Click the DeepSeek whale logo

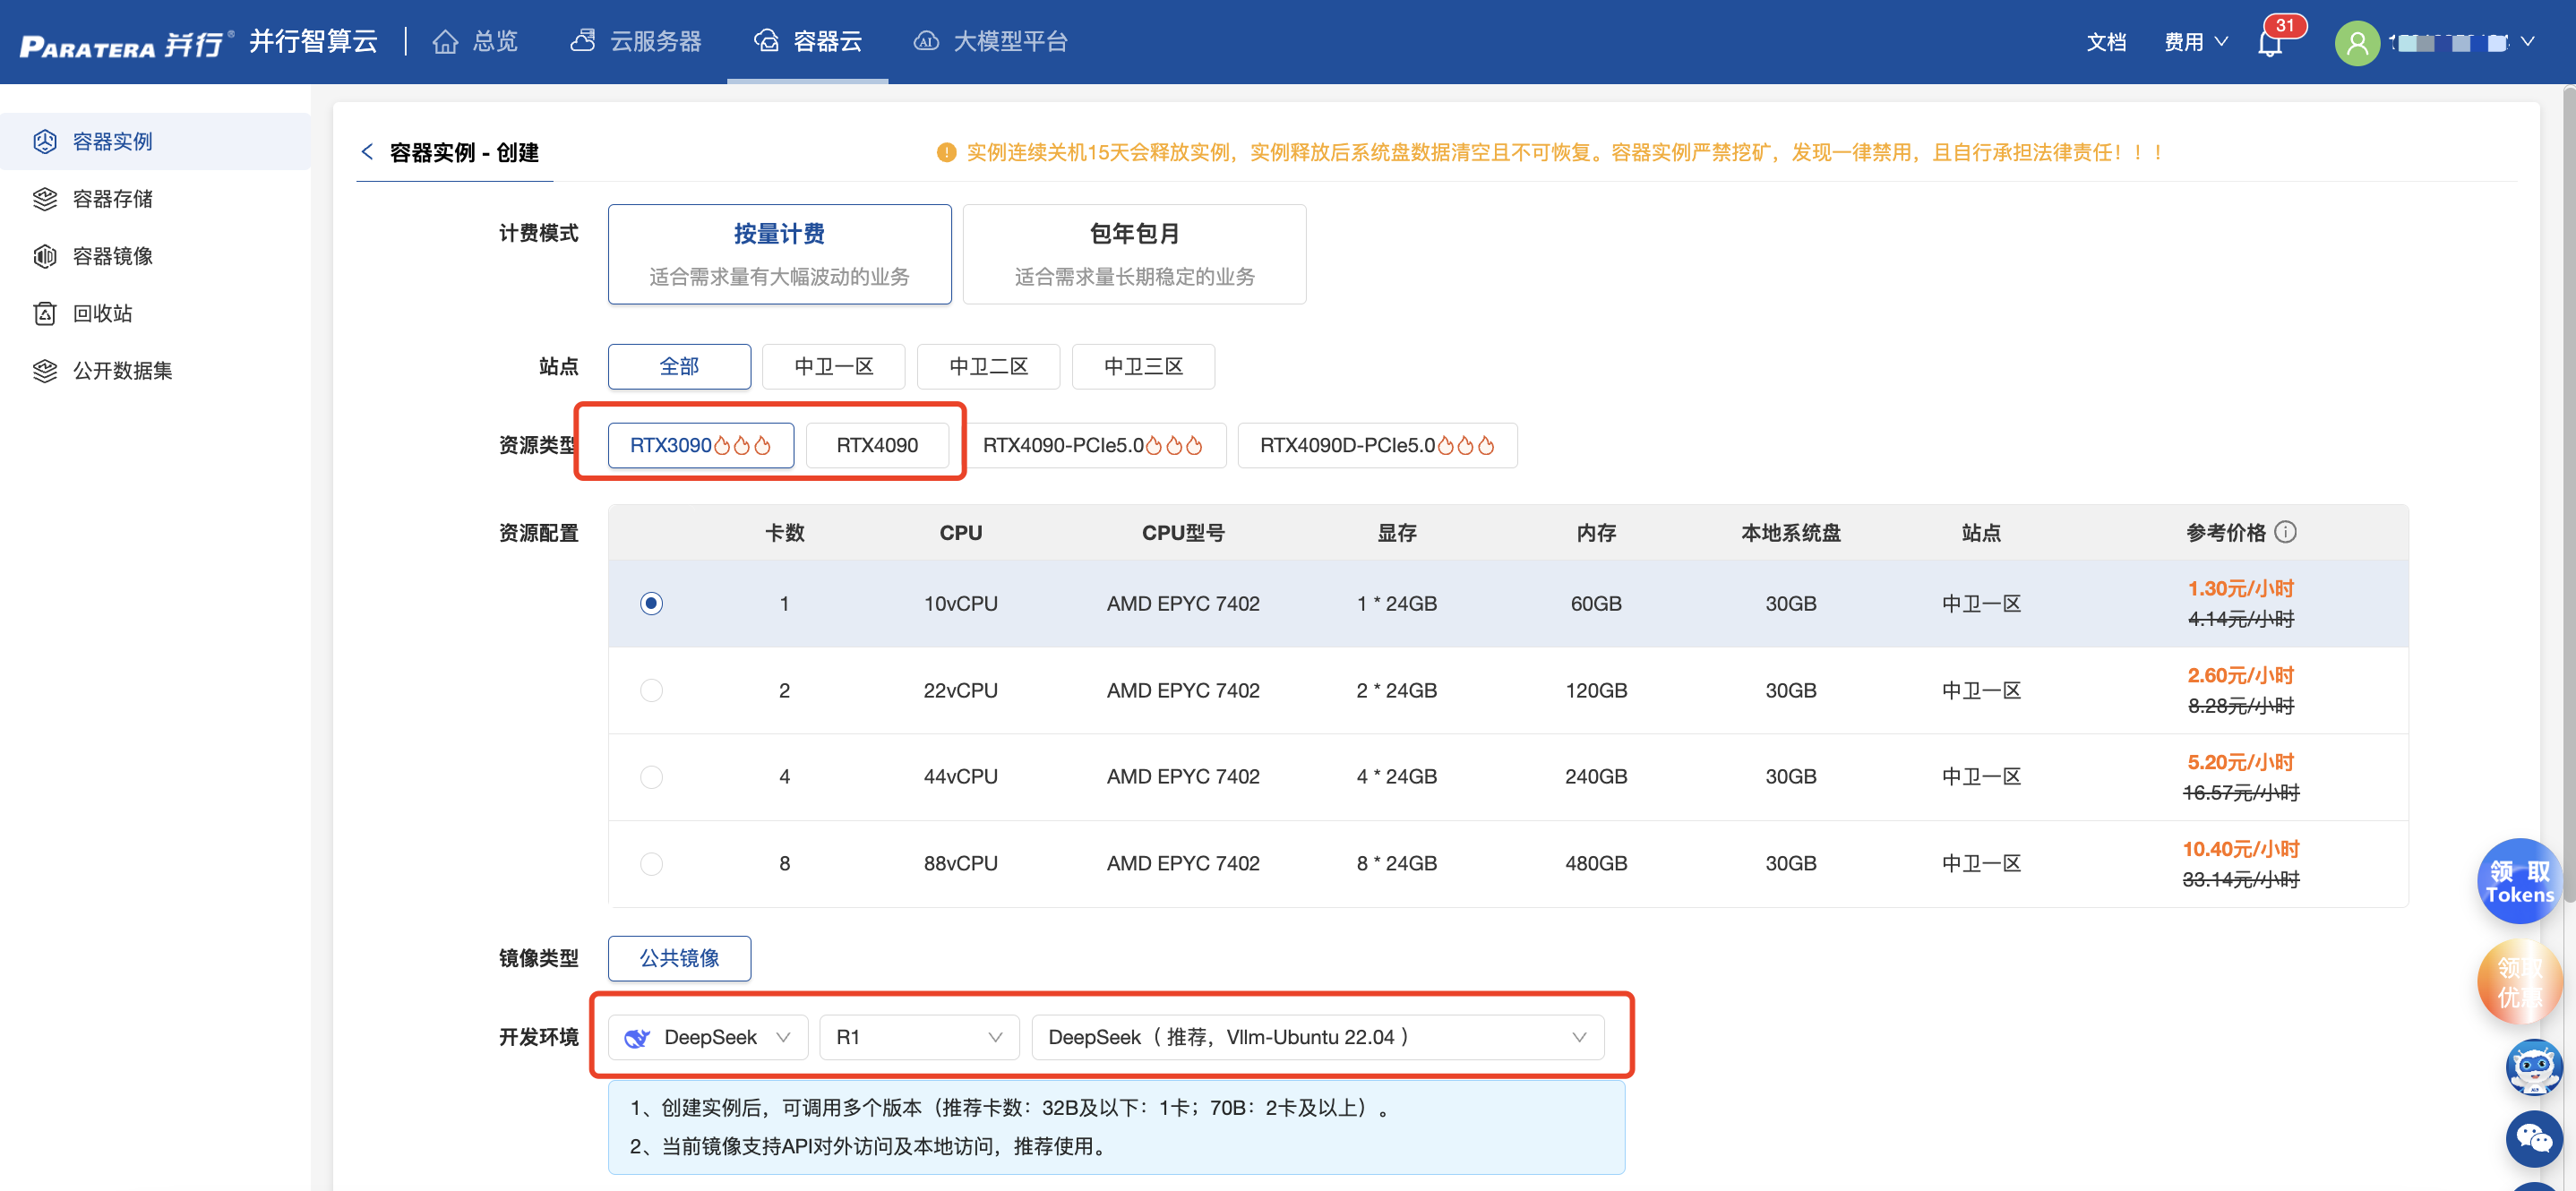point(637,1037)
